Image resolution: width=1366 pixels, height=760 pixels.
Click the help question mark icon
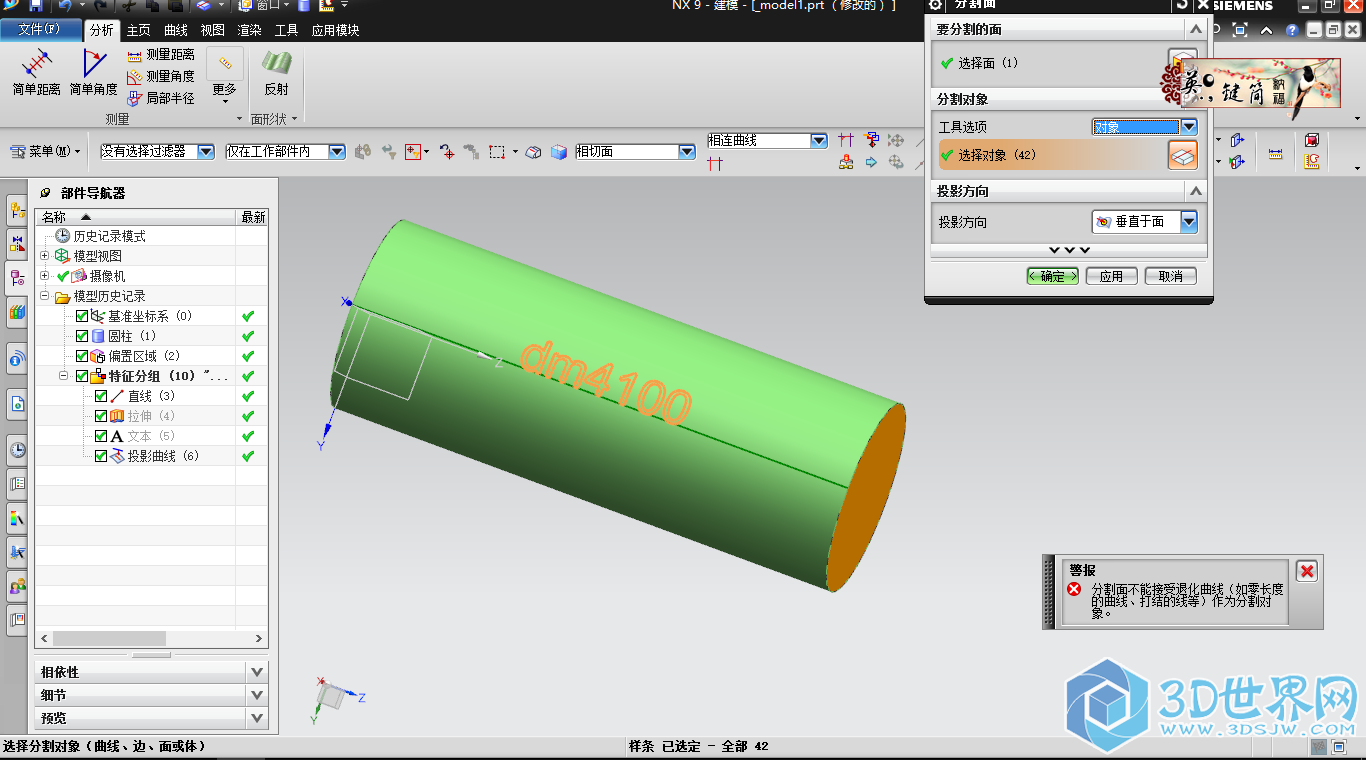(x=1292, y=30)
